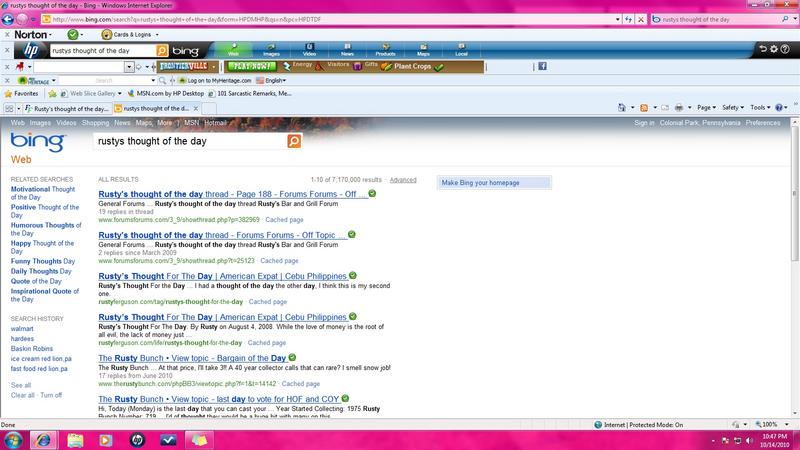Viewport: 800px width, 450px height.
Task: Open Windows Explorer folder on the taskbar
Action: click(x=75, y=440)
